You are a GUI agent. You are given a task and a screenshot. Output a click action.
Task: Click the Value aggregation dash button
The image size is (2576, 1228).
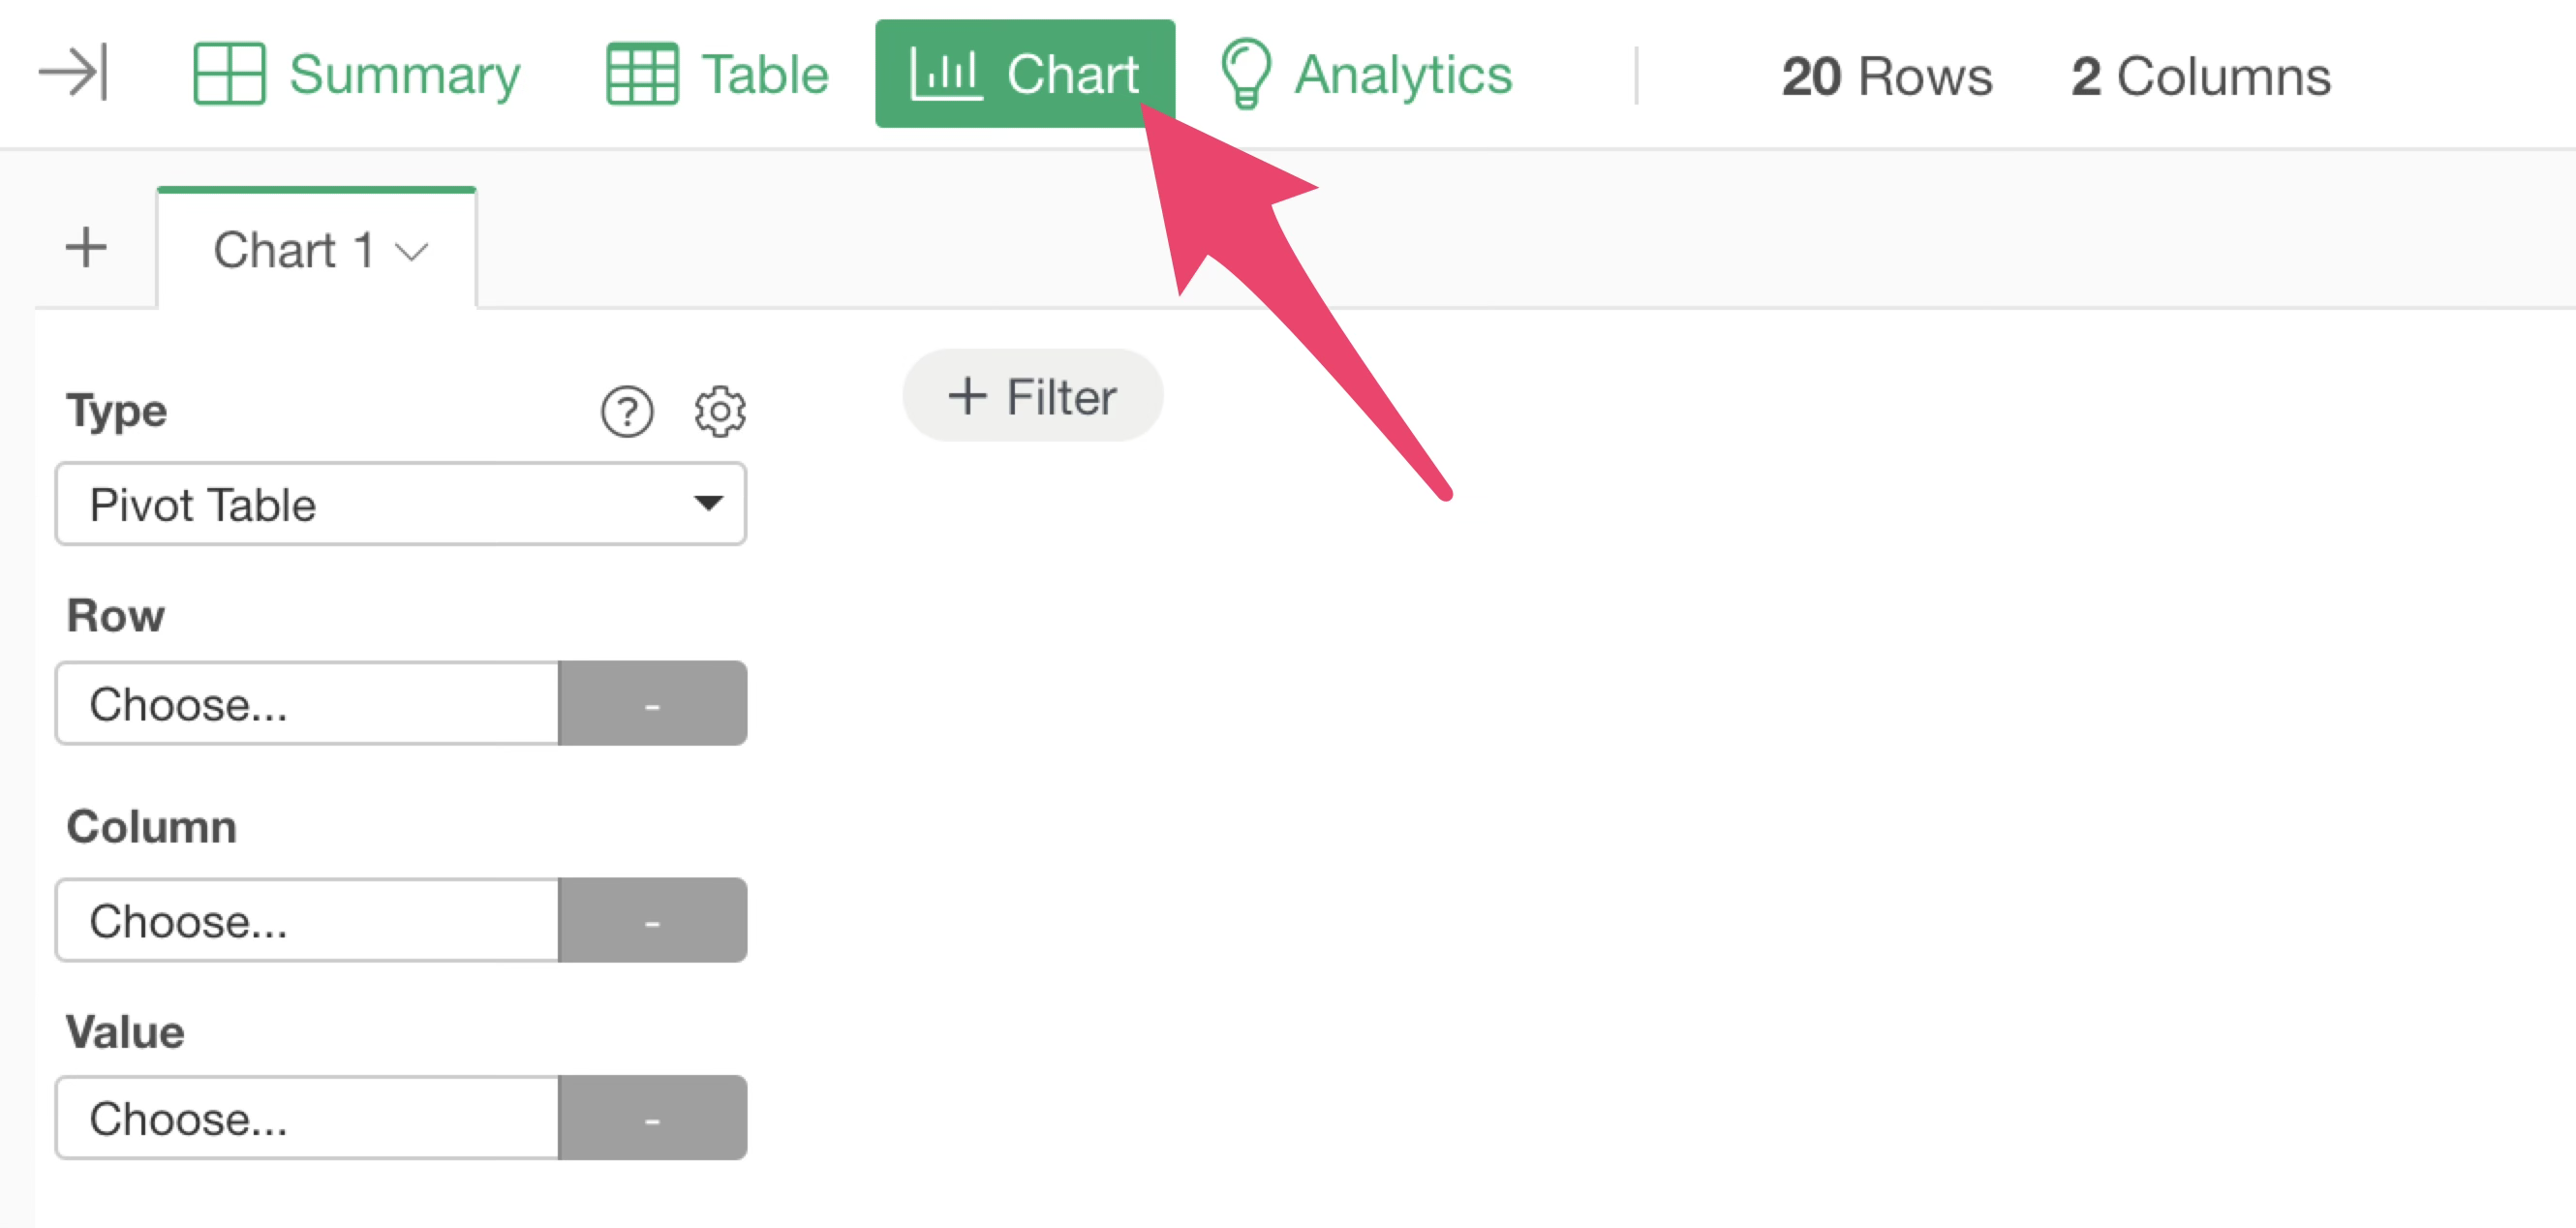pos(652,1118)
